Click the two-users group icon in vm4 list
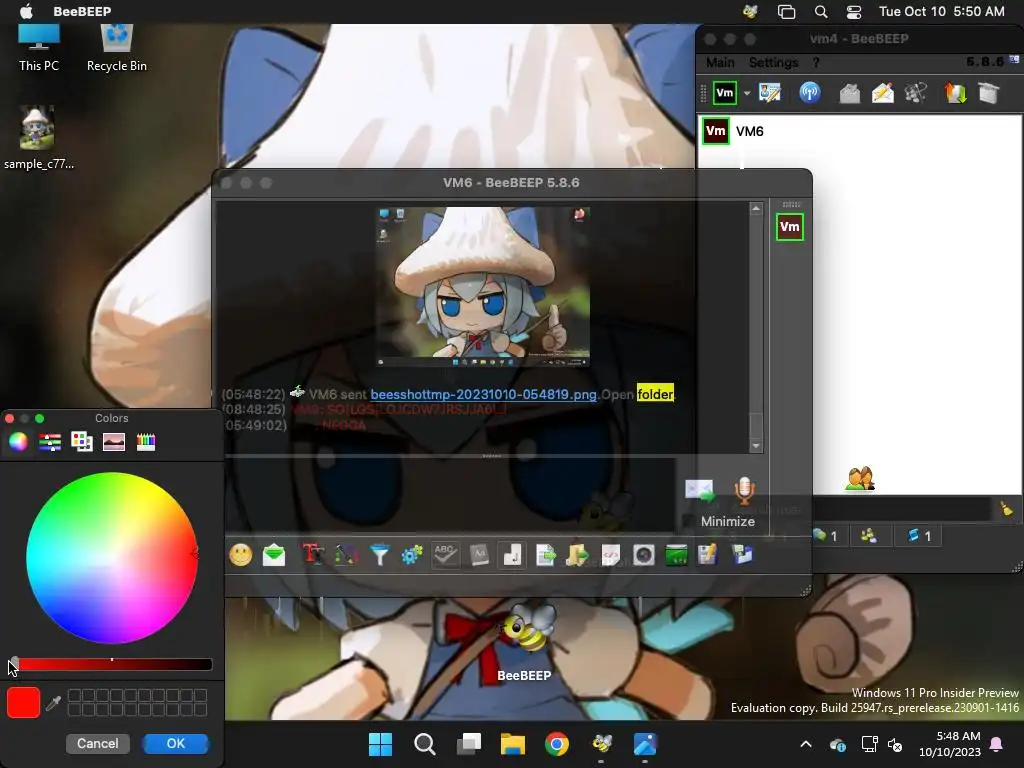This screenshot has width=1024, height=768. (860, 479)
